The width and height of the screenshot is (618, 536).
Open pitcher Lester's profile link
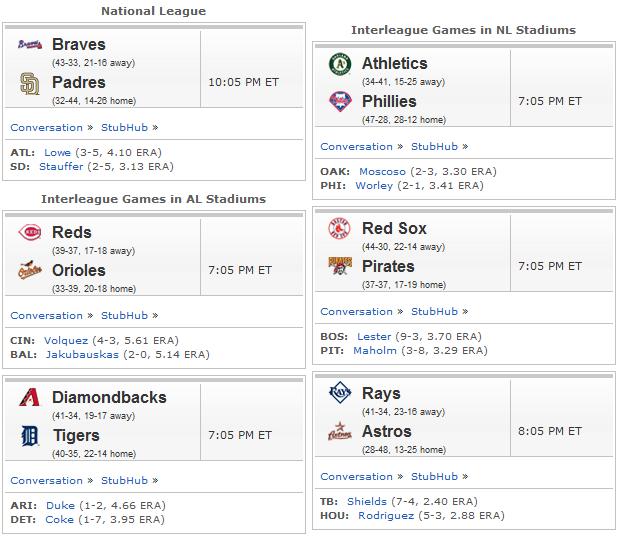374,336
